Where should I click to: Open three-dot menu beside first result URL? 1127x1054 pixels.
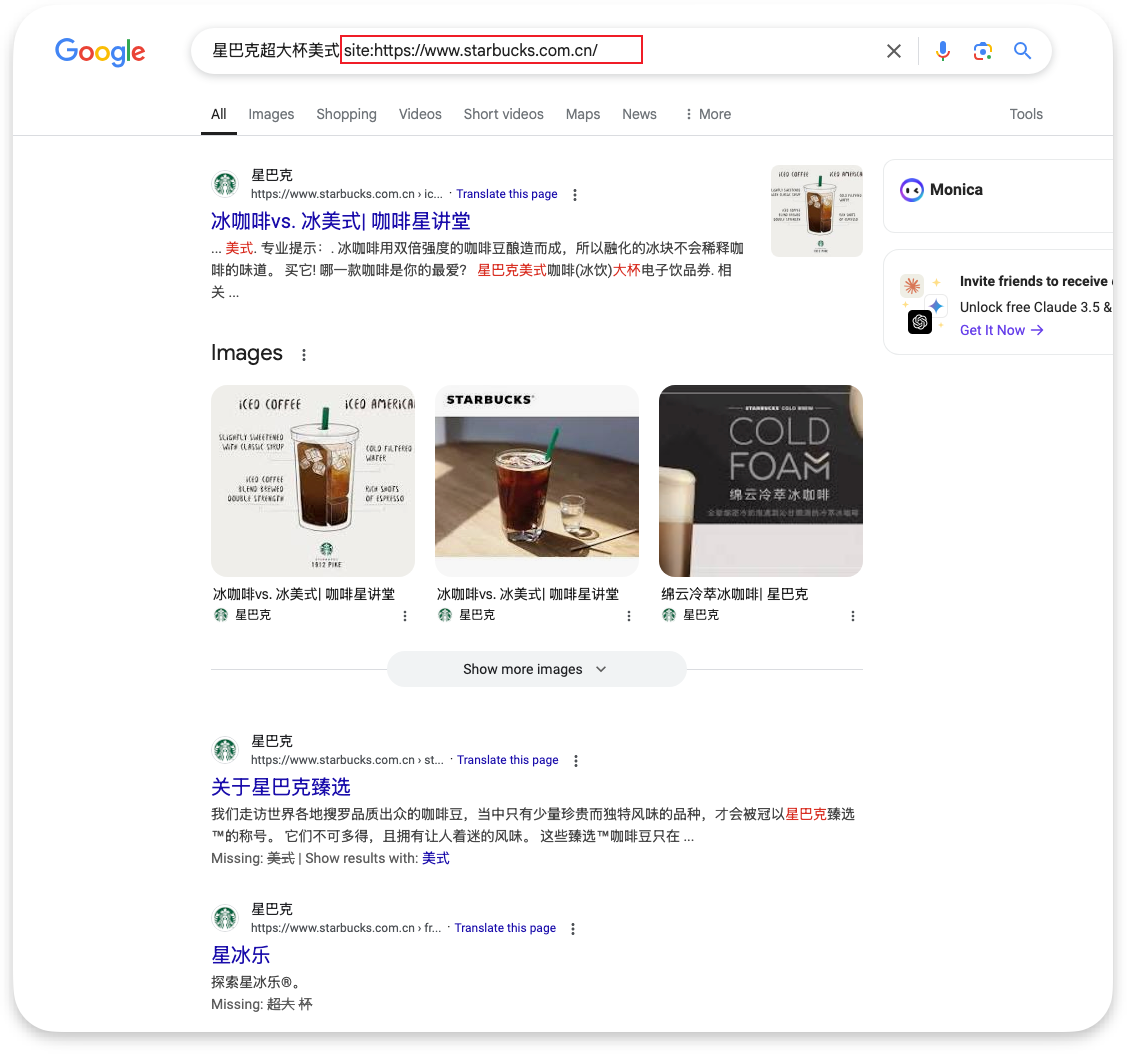coord(575,195)
